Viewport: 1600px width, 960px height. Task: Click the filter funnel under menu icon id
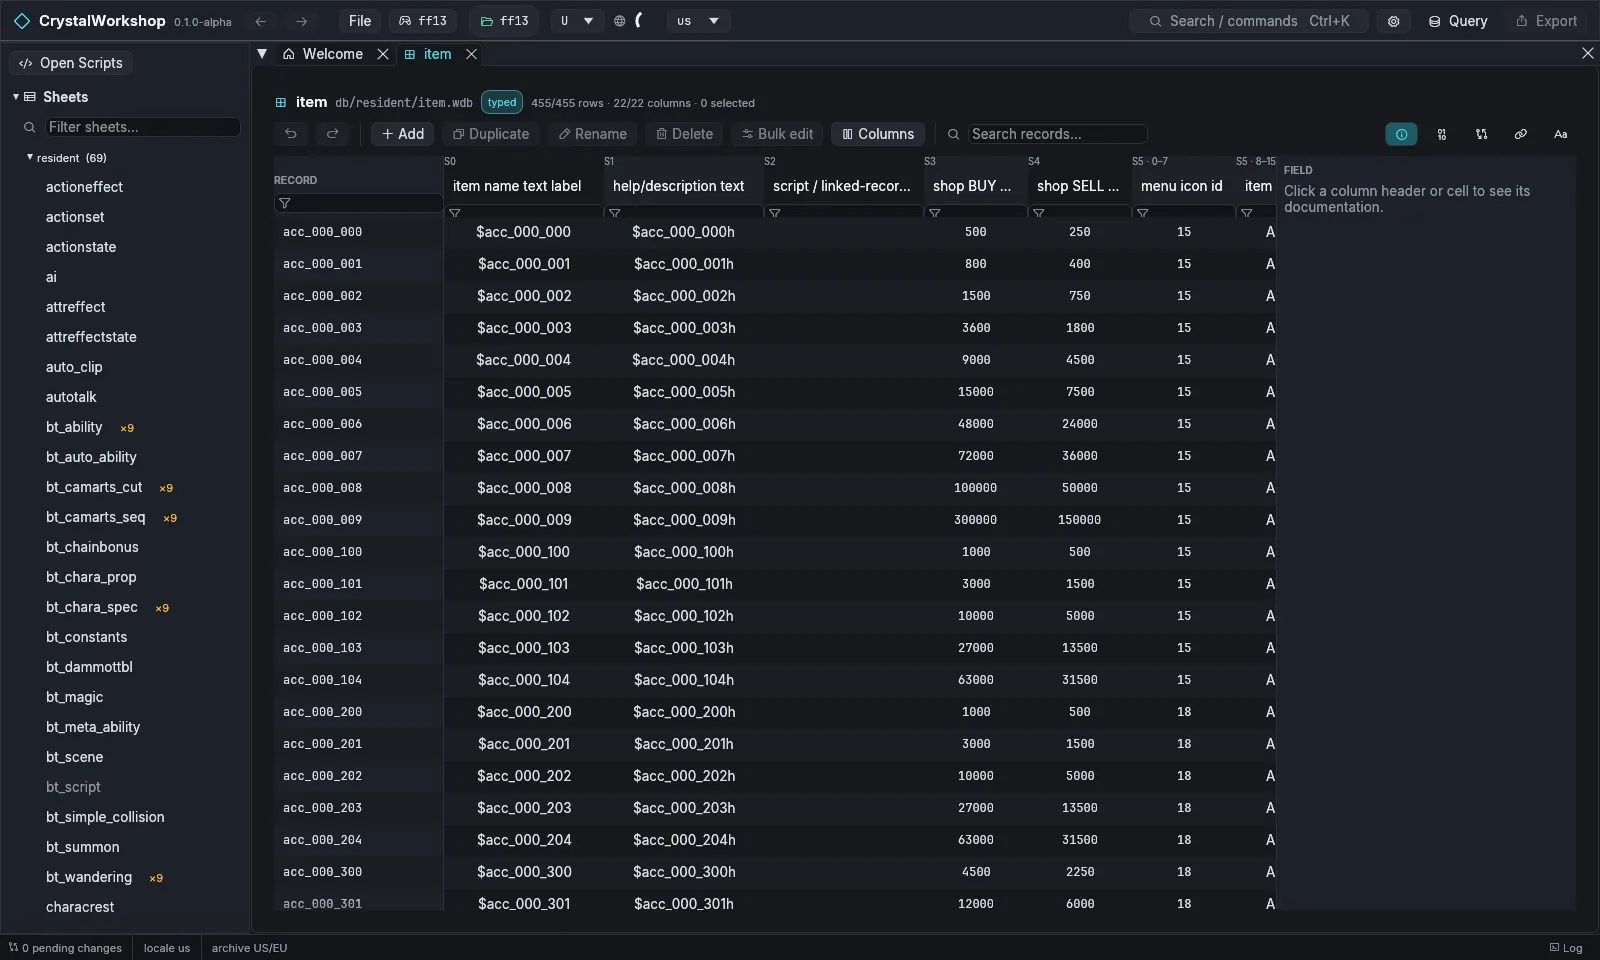(1143, 213)
